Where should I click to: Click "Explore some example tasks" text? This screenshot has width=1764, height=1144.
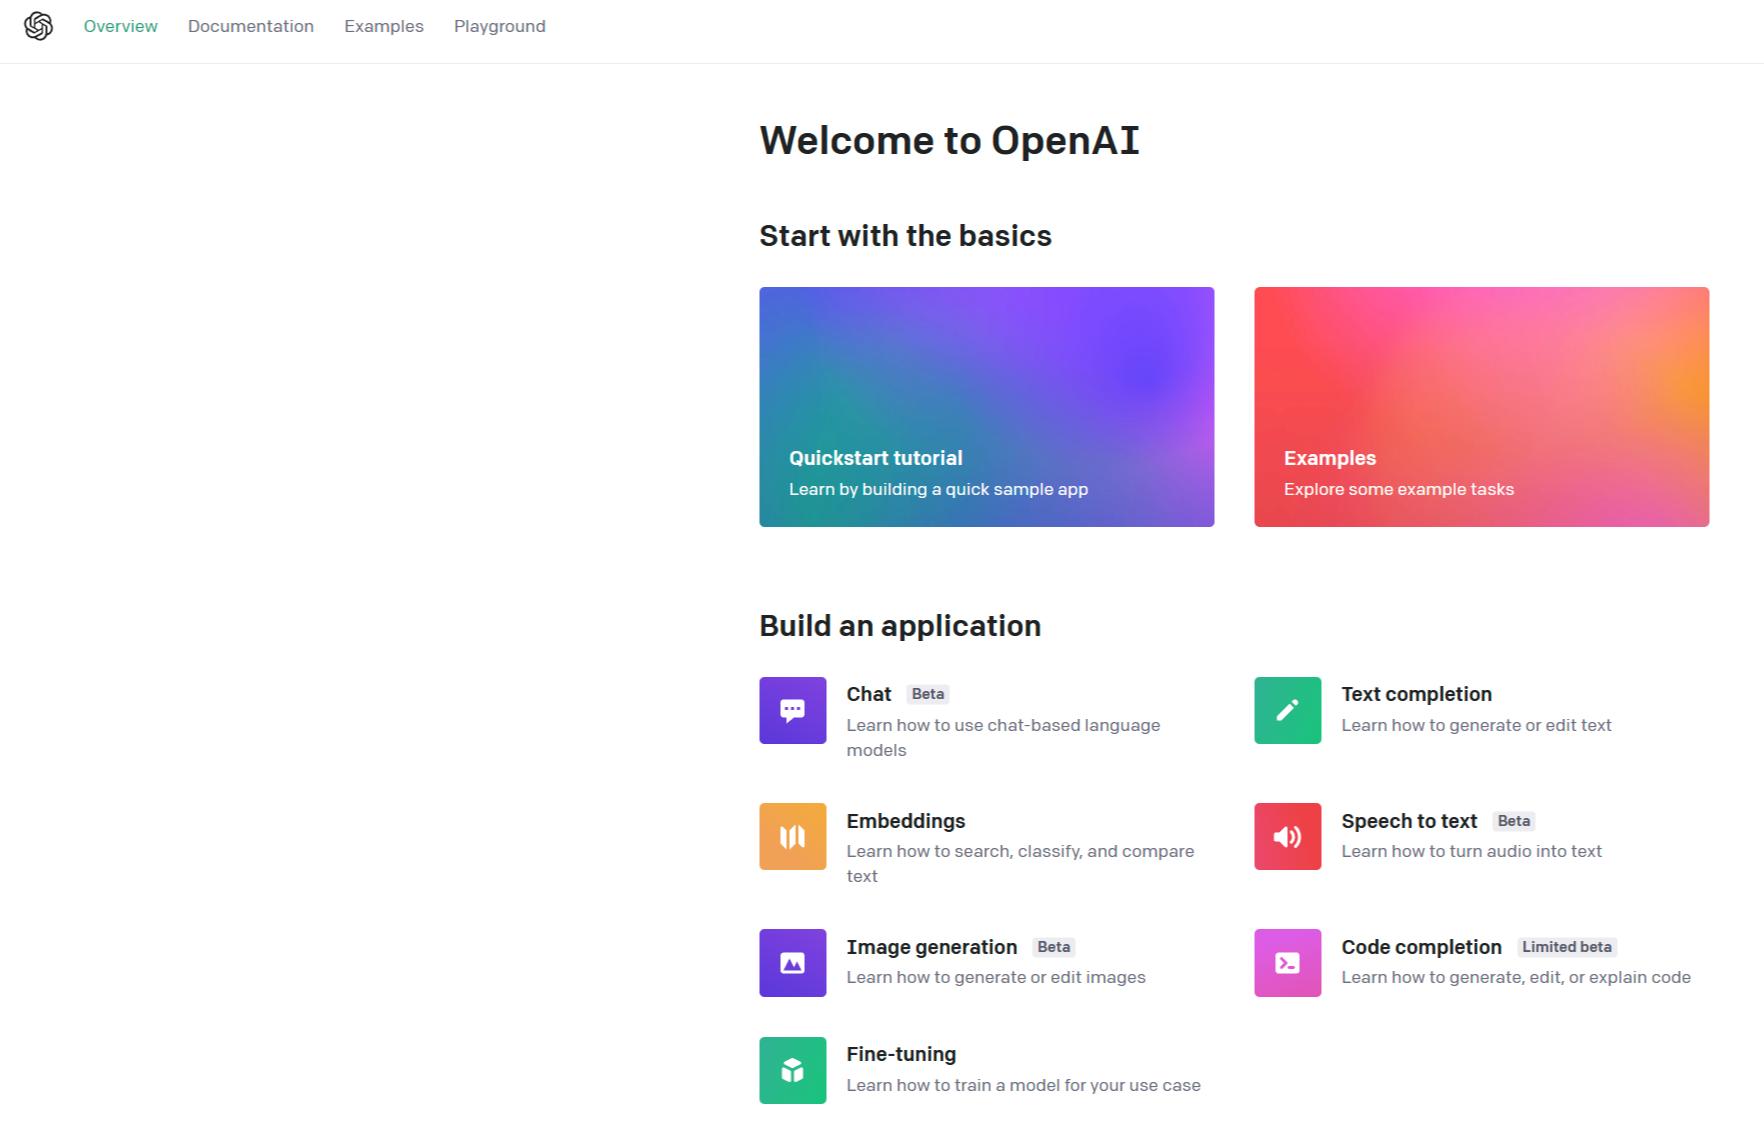coord(1398,489)
